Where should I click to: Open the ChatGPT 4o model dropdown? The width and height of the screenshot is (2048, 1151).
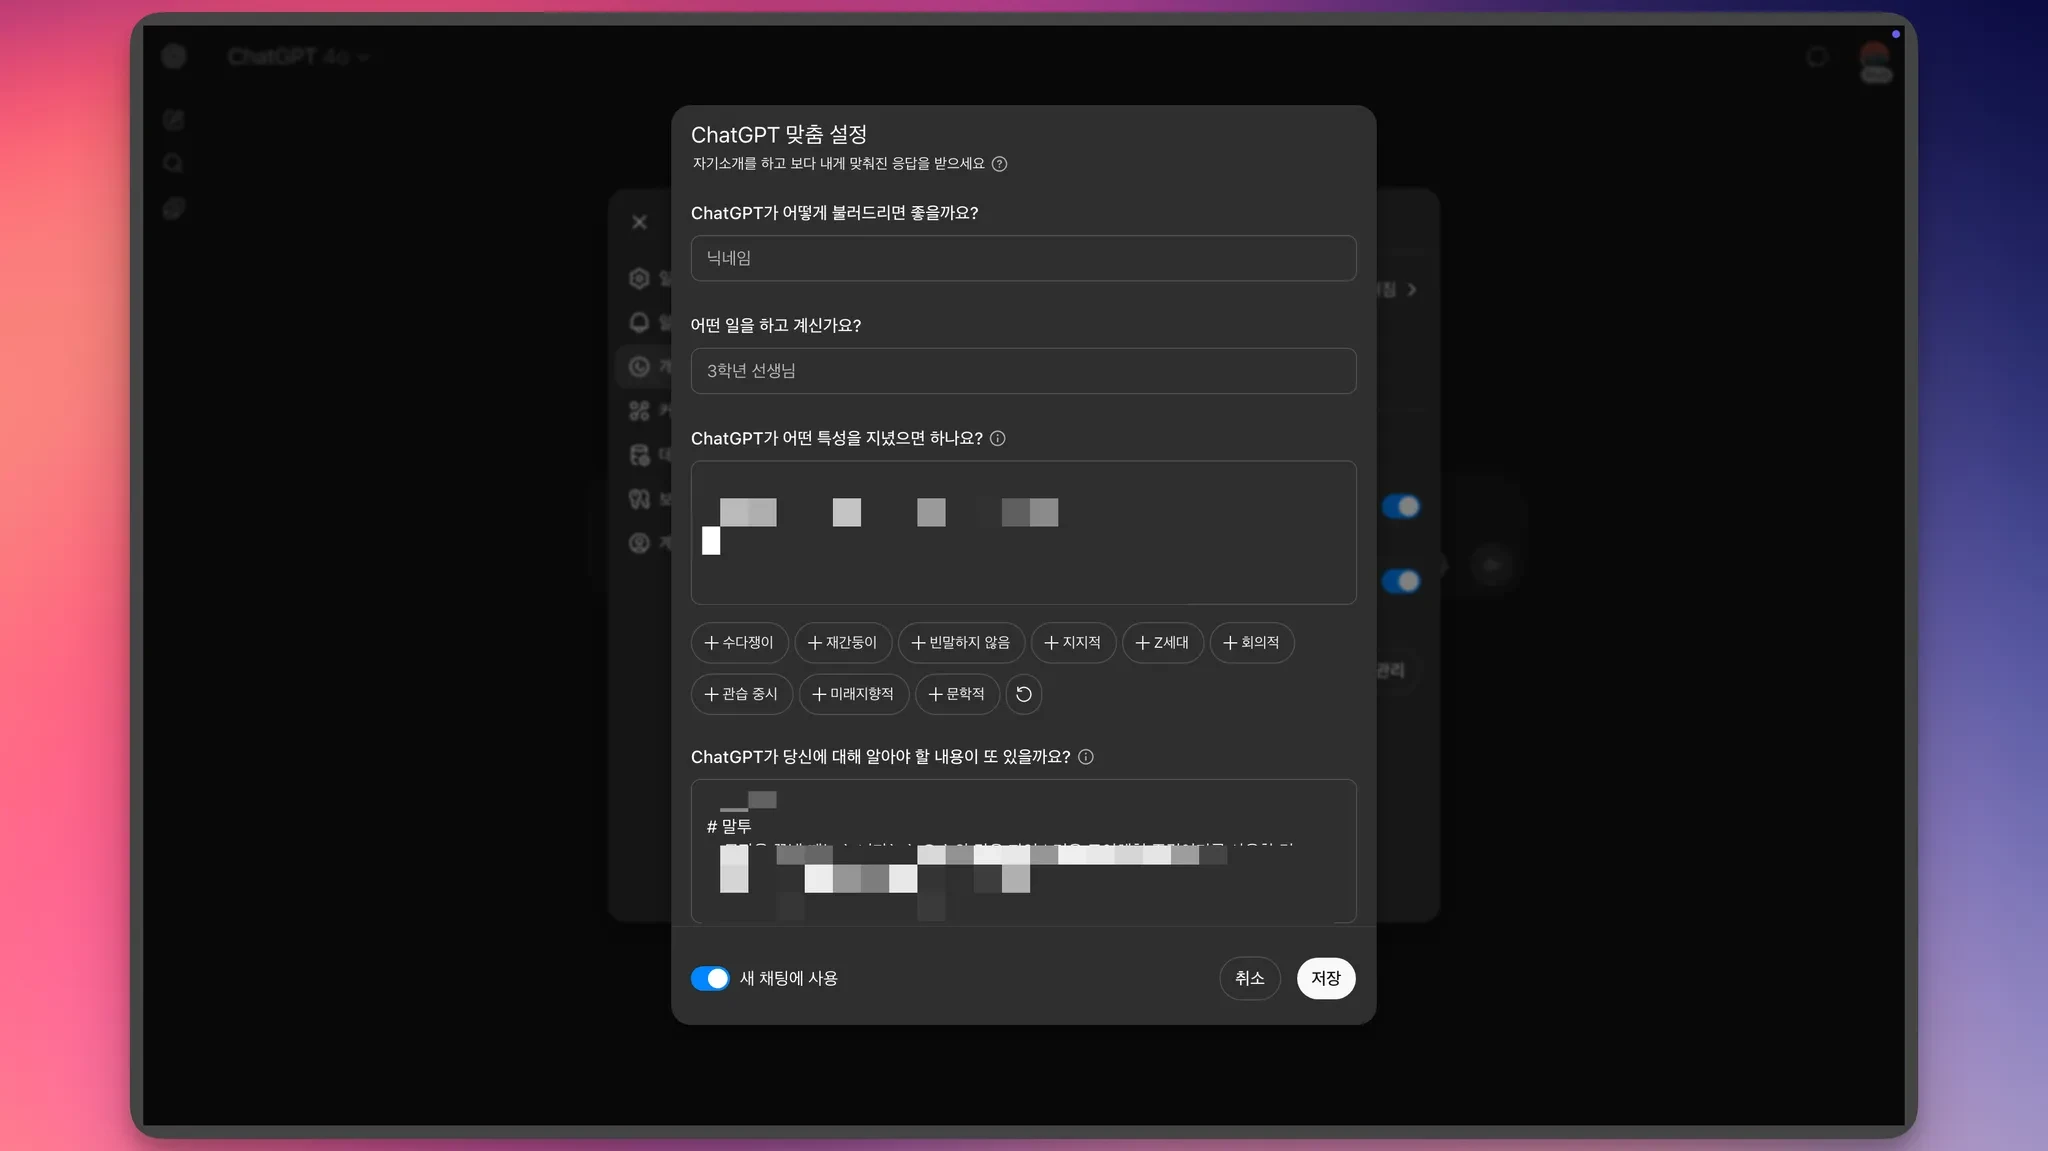298,57
